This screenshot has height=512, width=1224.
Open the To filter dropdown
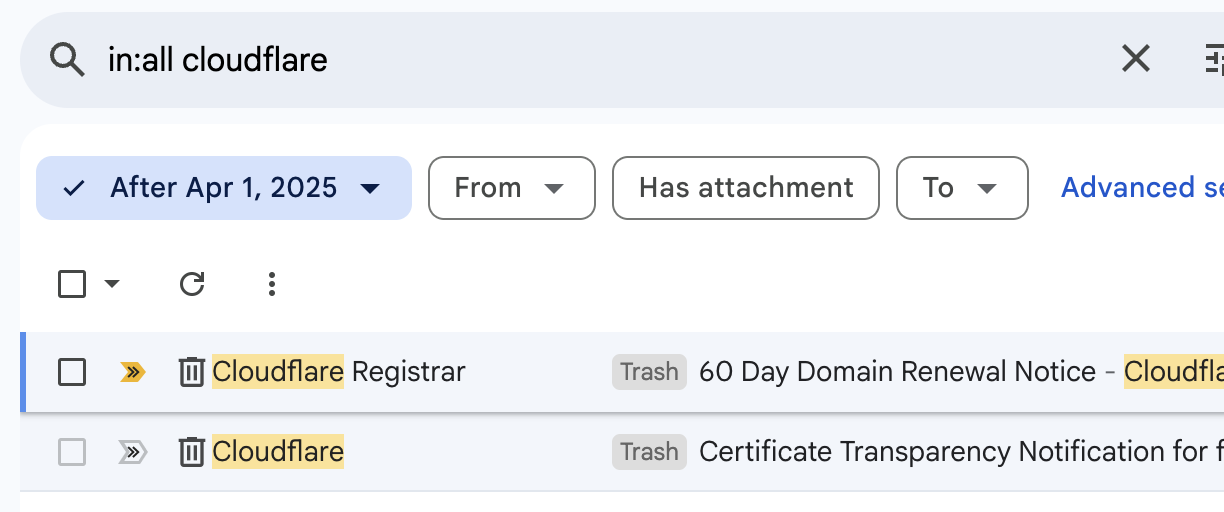(961, 188)
